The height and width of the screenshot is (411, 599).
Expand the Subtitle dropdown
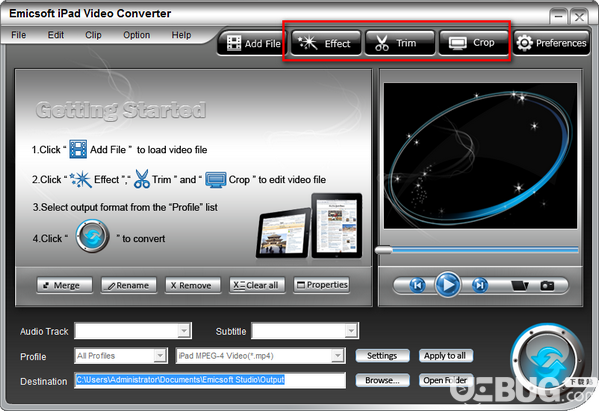click(351, 331)
